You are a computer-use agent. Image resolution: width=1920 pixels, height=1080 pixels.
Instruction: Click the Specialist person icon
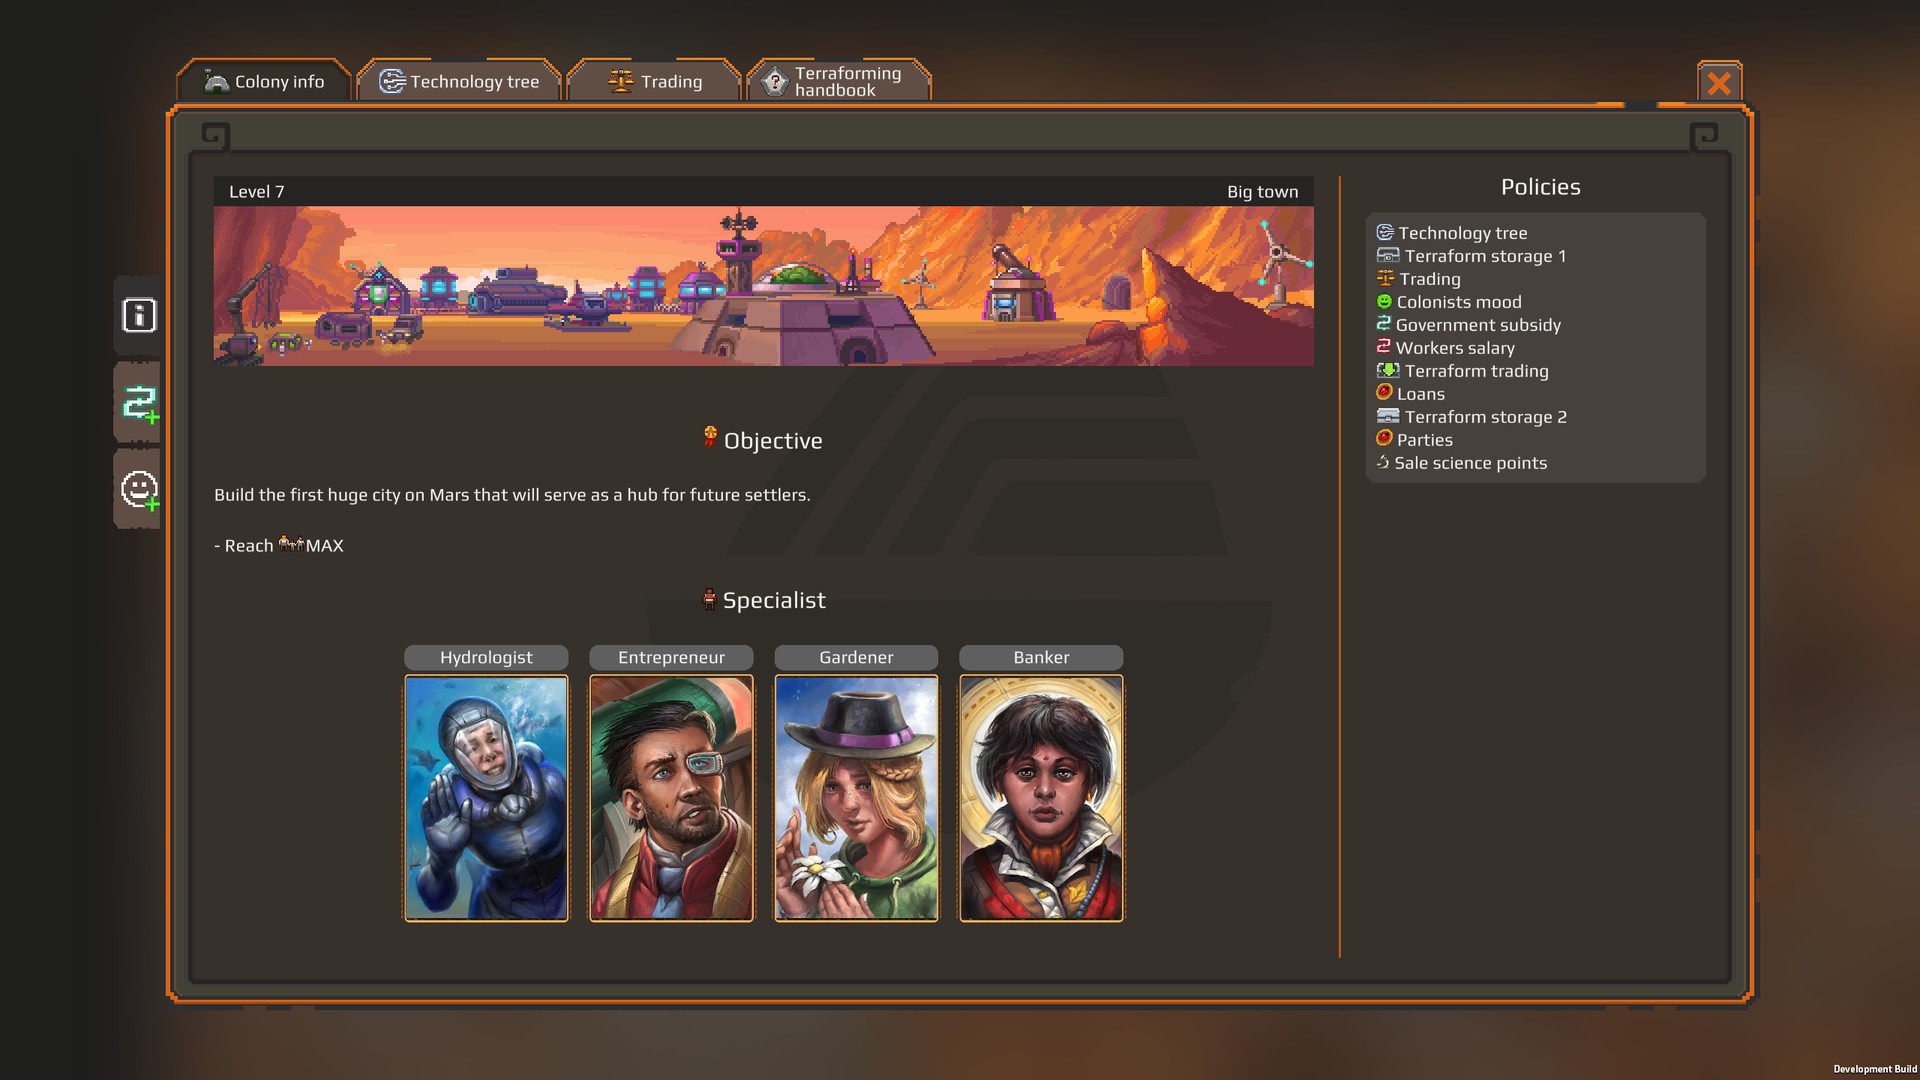[709, 599]
